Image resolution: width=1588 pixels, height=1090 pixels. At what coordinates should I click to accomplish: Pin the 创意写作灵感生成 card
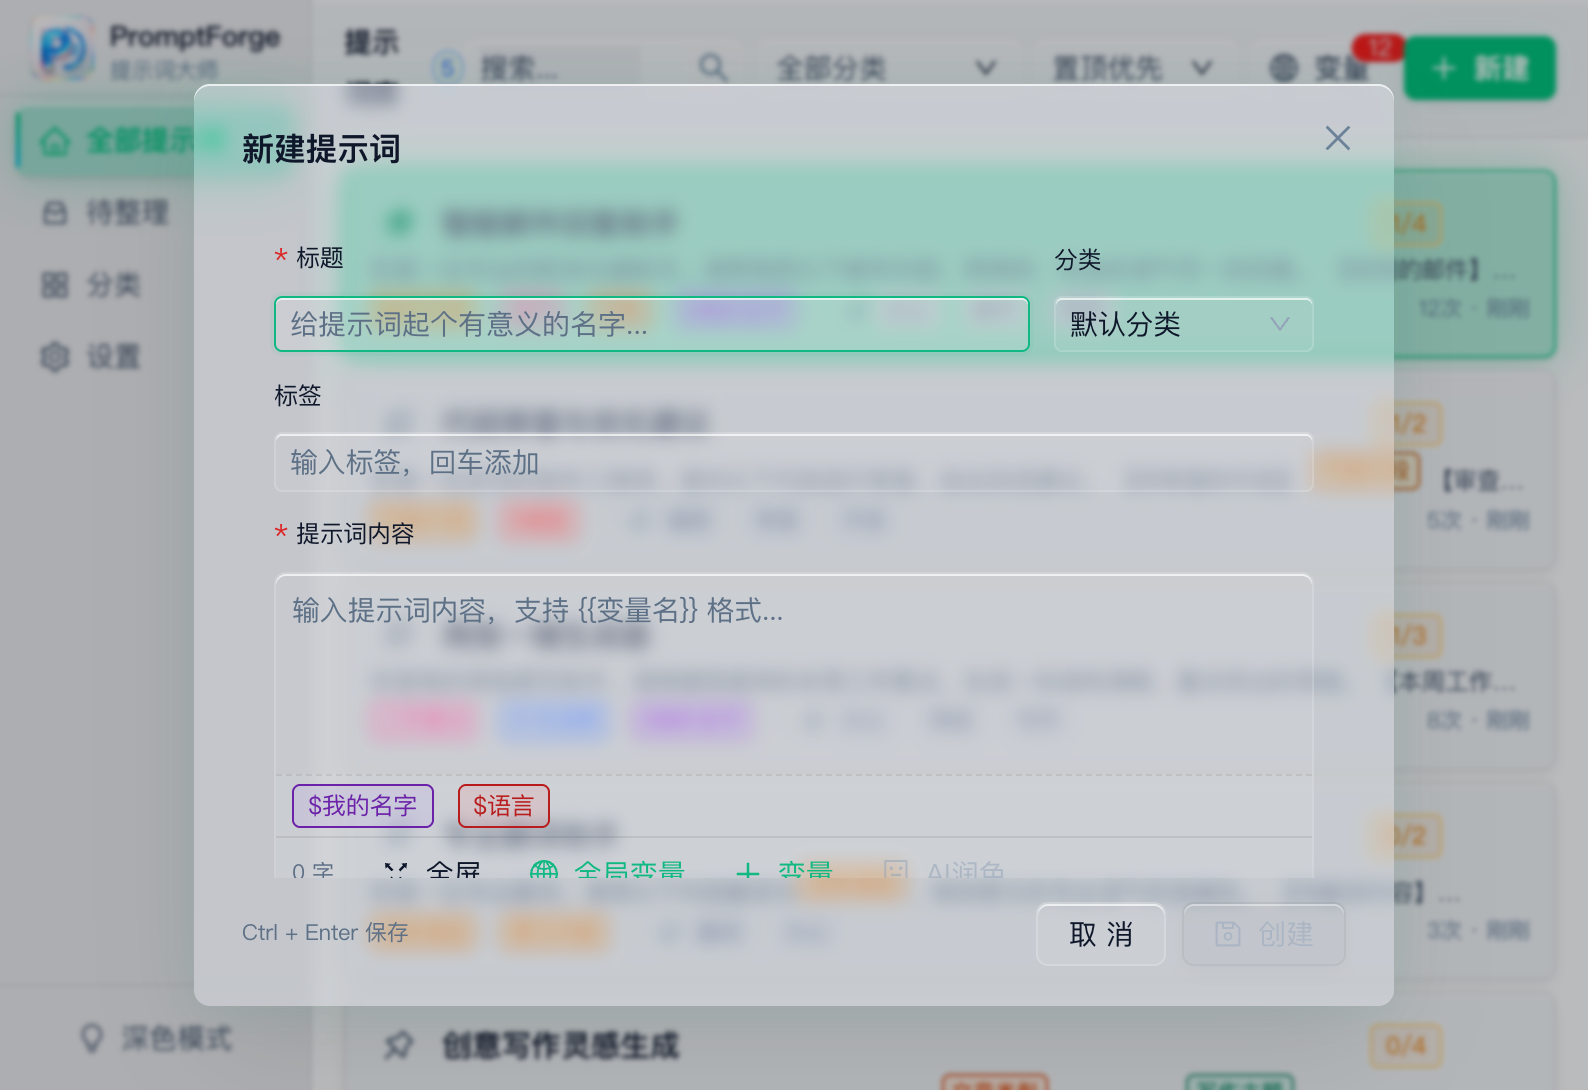coord(399,1046)
